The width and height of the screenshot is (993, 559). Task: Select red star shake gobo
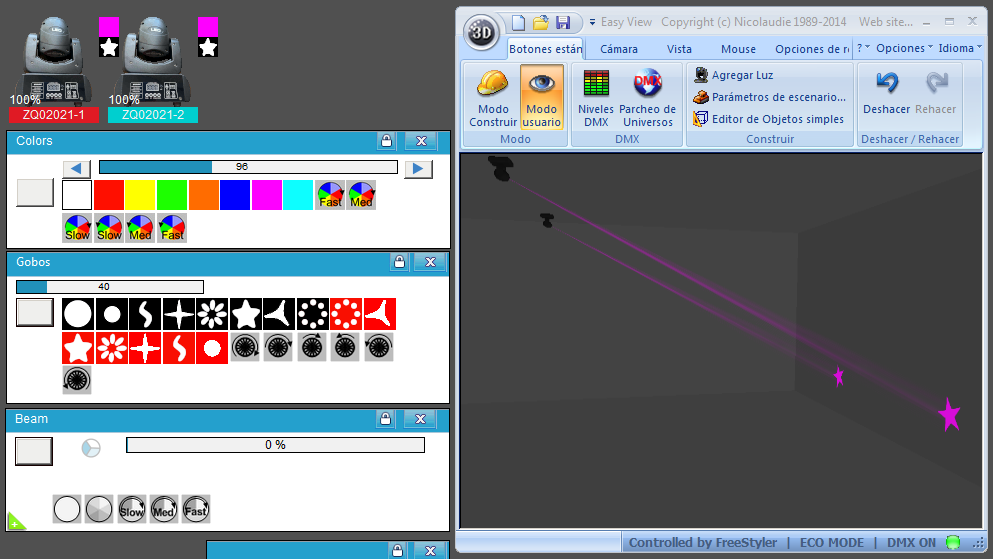tap(78, 348)
